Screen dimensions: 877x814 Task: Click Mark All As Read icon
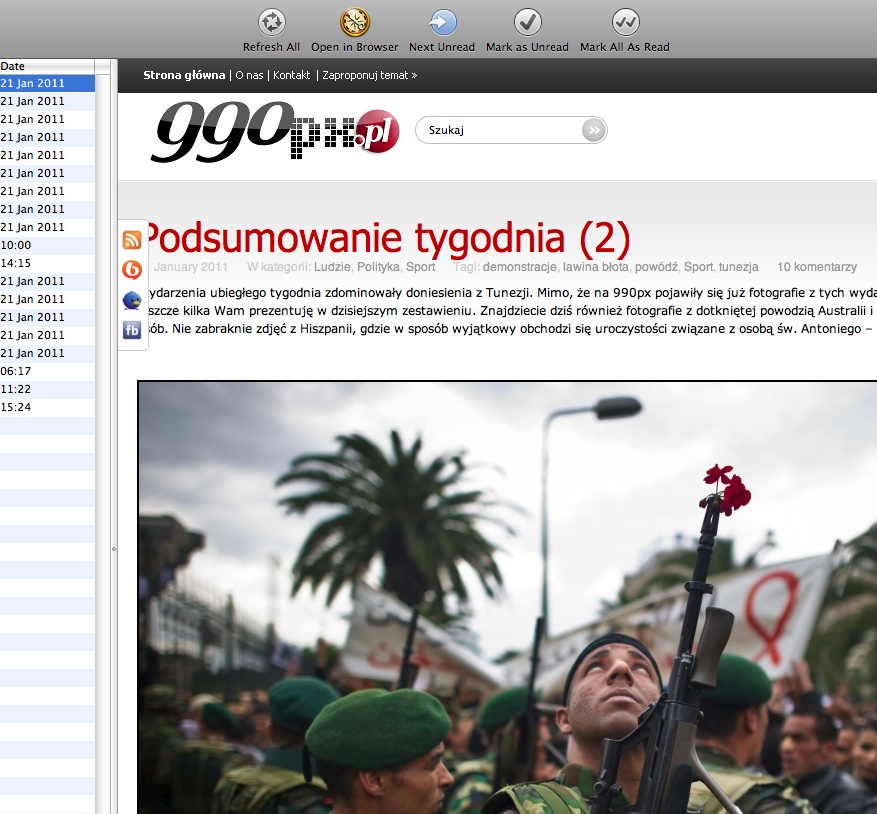click(625, 22)
